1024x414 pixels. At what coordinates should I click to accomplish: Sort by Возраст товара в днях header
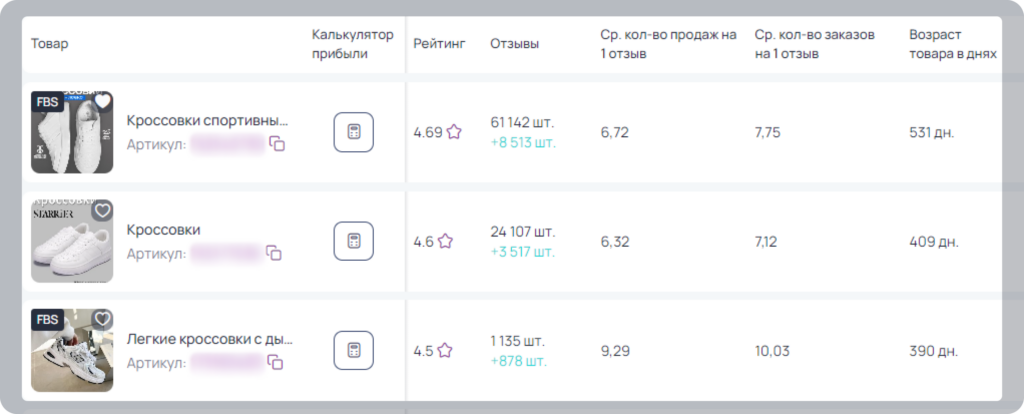pos(953,44)
